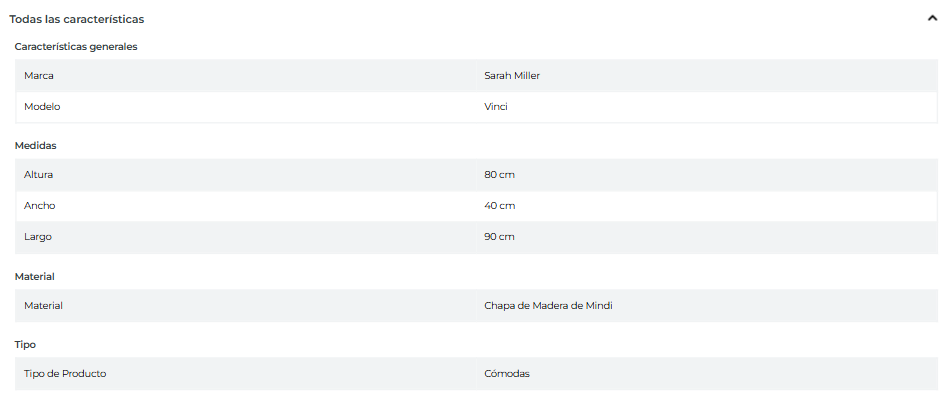
Task: Select the 90 cm length value
Action: pyautogui.click(x=499, y=237)
